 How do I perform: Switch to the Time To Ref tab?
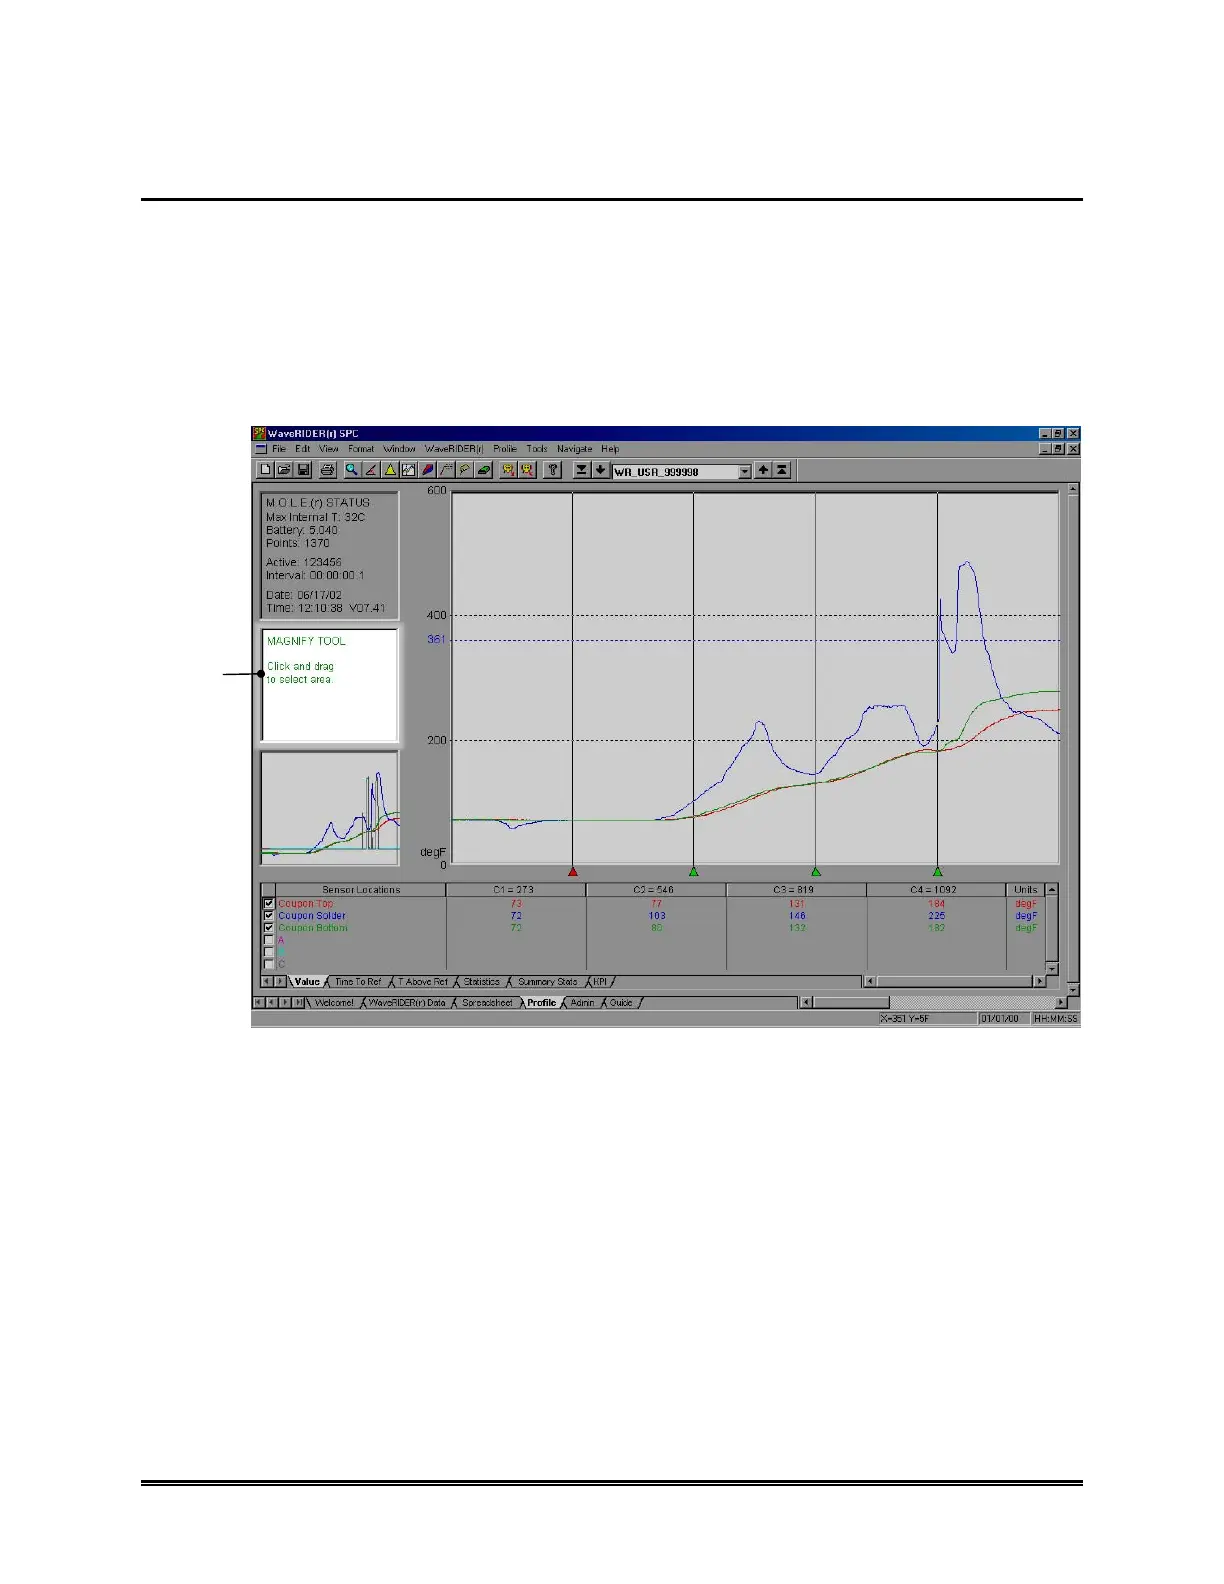tap(358, 982)
